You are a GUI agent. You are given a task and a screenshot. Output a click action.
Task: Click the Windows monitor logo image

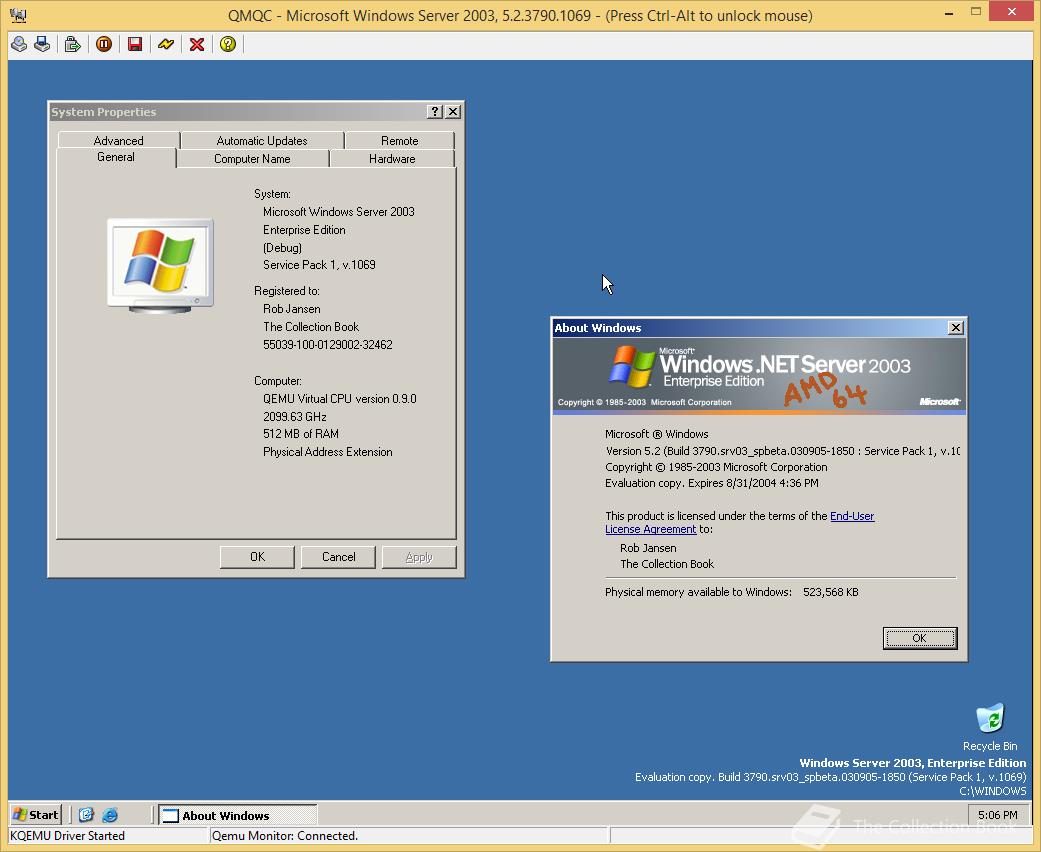coord(160,266)
